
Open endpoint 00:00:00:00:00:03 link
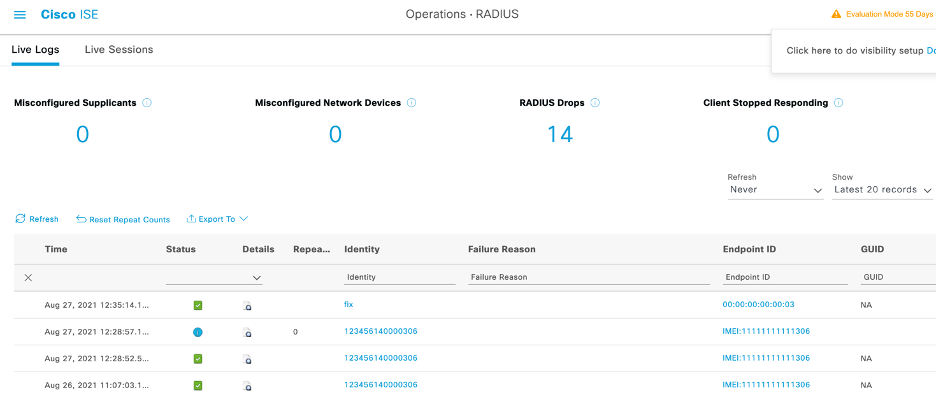(758, 304)
